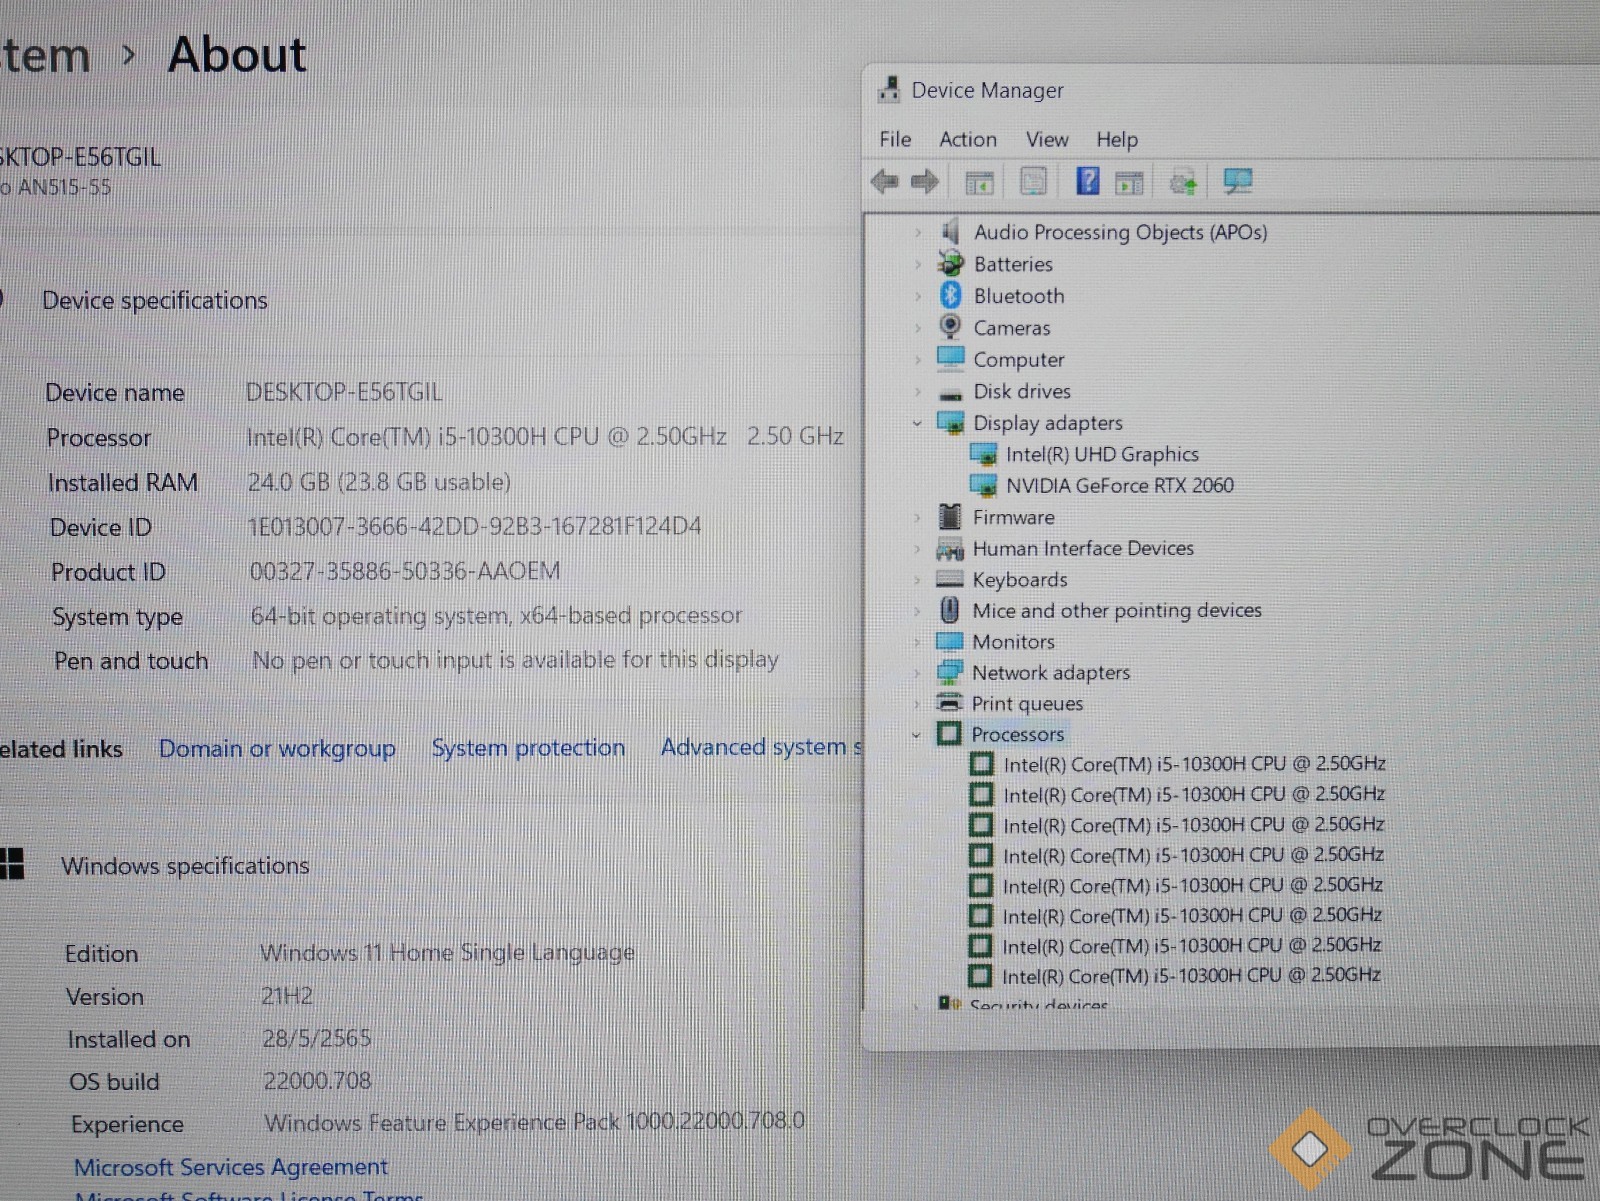Select the Batteries category icon
This screenshot has height=1201, width=1600.
click(x=950, y=264)
